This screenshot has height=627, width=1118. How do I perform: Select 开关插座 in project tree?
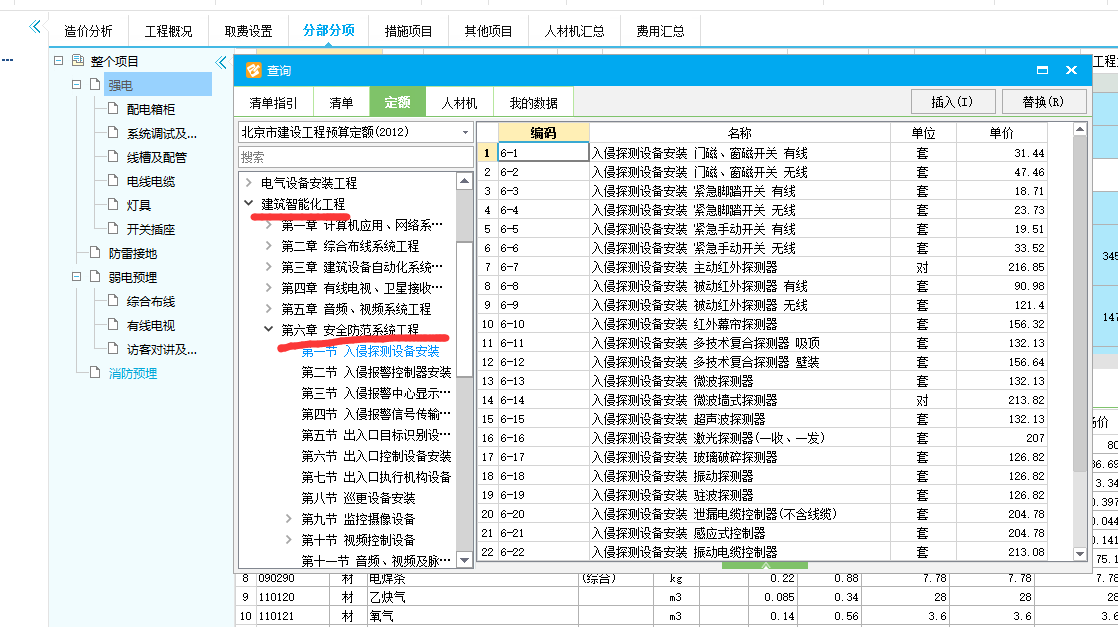point(150,229)
